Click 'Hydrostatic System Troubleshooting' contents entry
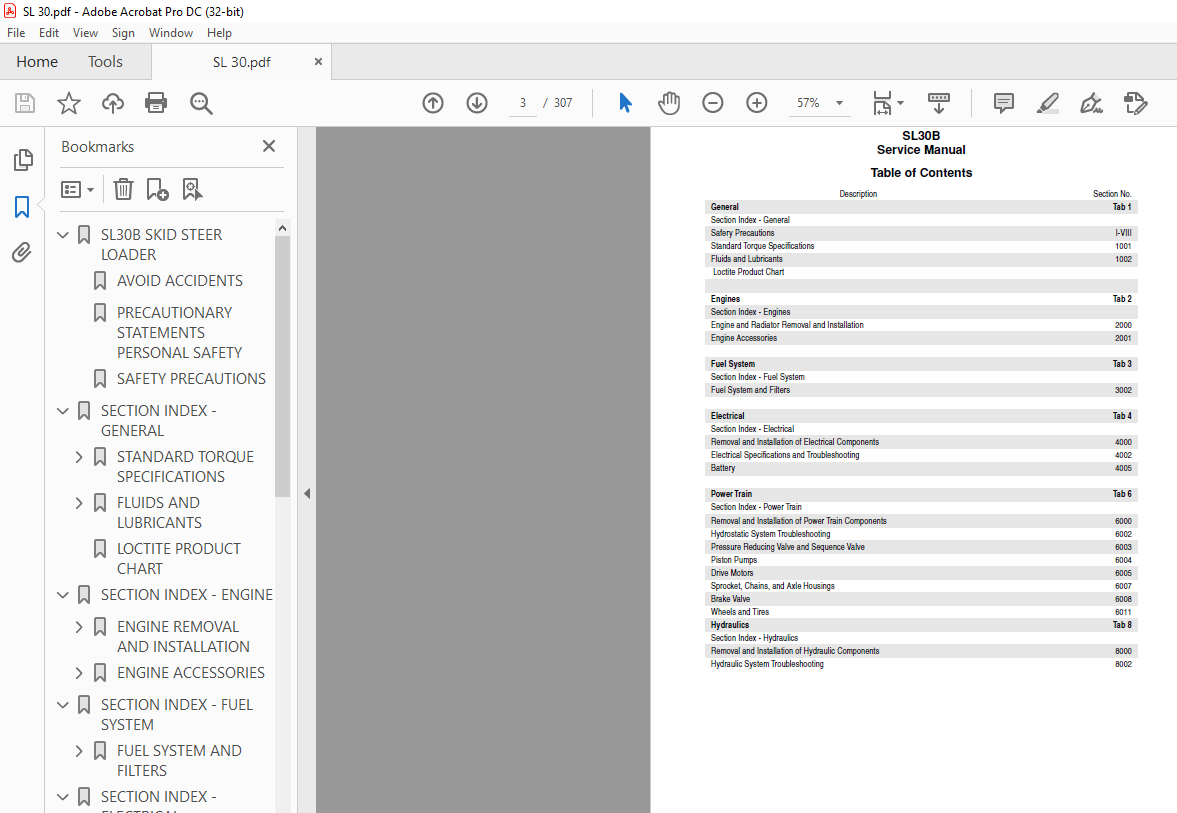This screenshot has width=1177, height=813. [x=770, y=534]
